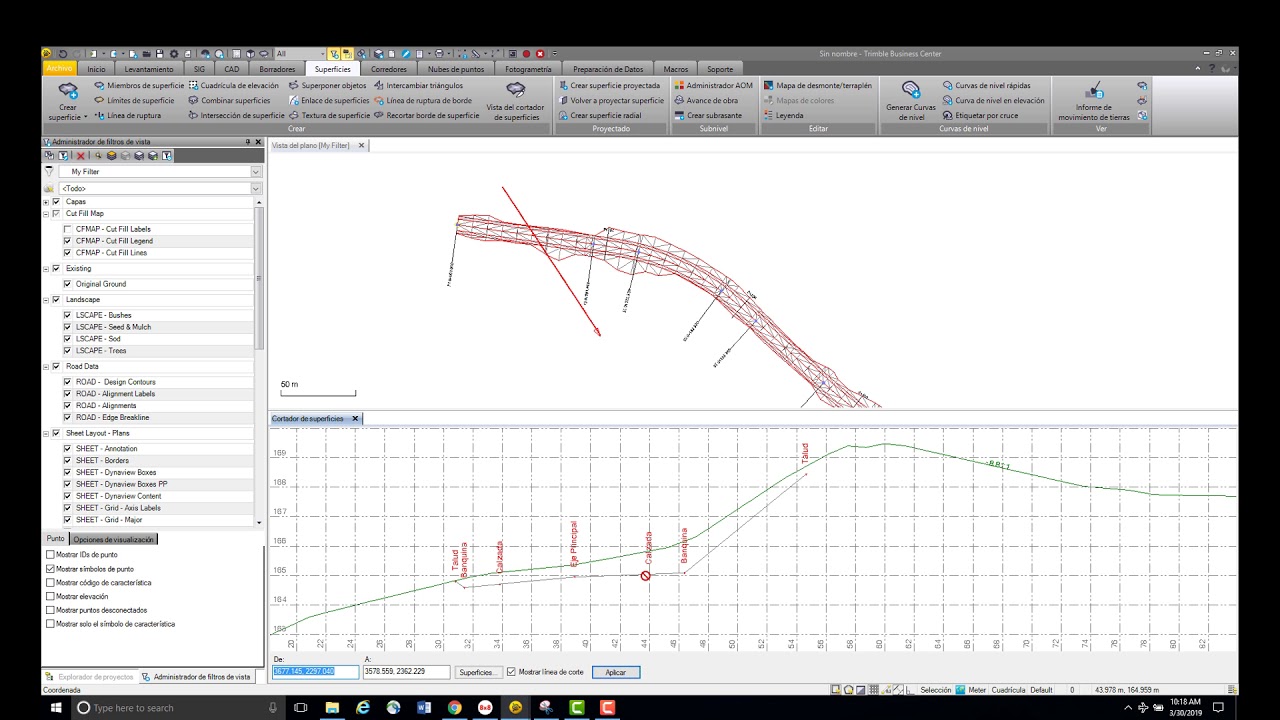Open Recortar borde de superficie tool
The image size is (1280, 720).
(x=426, y=116)
